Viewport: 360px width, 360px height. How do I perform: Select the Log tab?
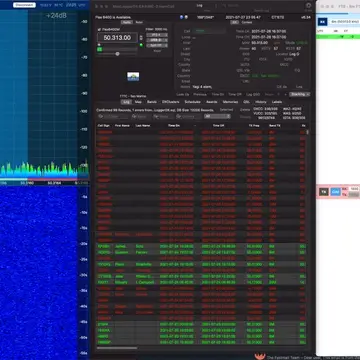[126, 102]
